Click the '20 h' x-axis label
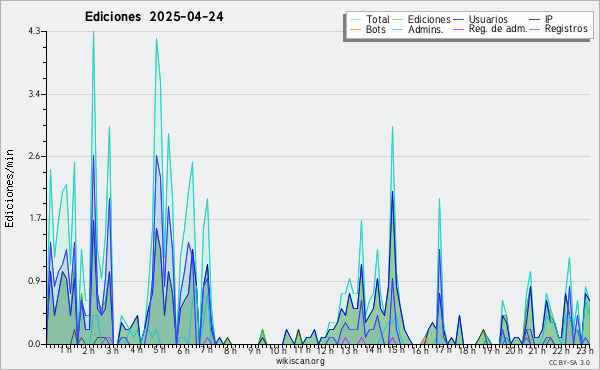This screenshot has width=600, height=370. 514,350
